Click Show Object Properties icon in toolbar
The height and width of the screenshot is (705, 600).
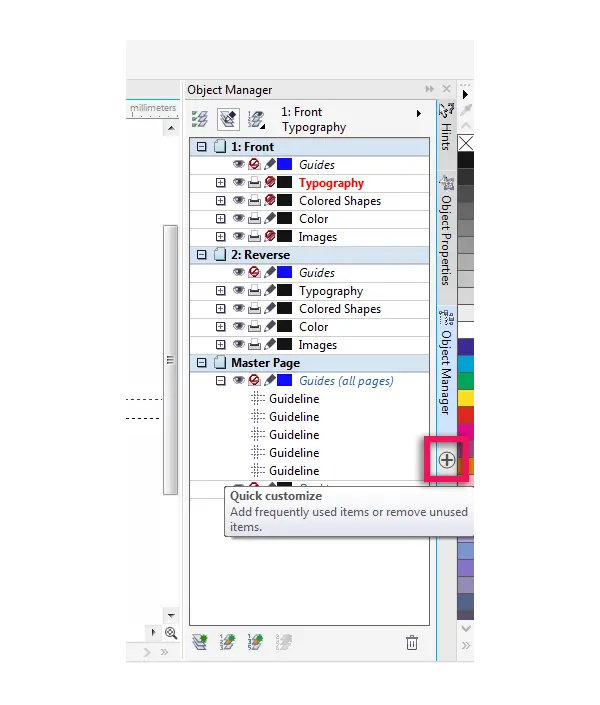pos(200,119)
